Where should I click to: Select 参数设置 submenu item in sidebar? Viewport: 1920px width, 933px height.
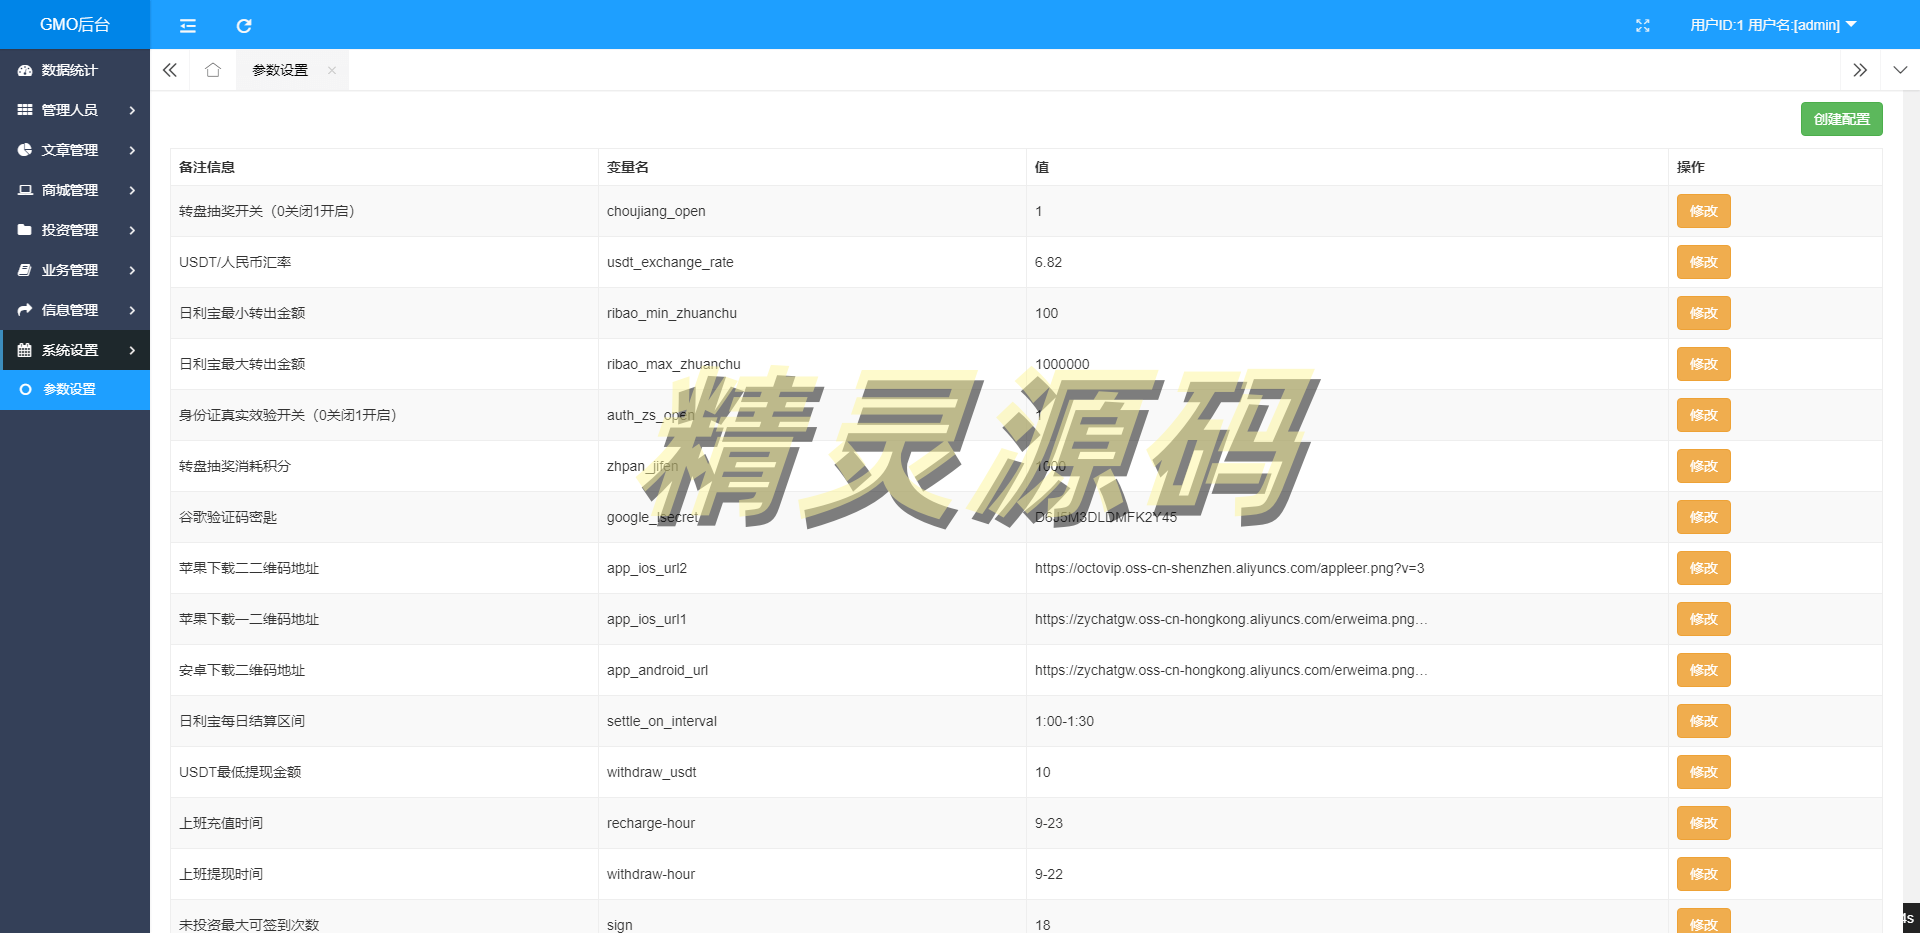coord(70,389)
